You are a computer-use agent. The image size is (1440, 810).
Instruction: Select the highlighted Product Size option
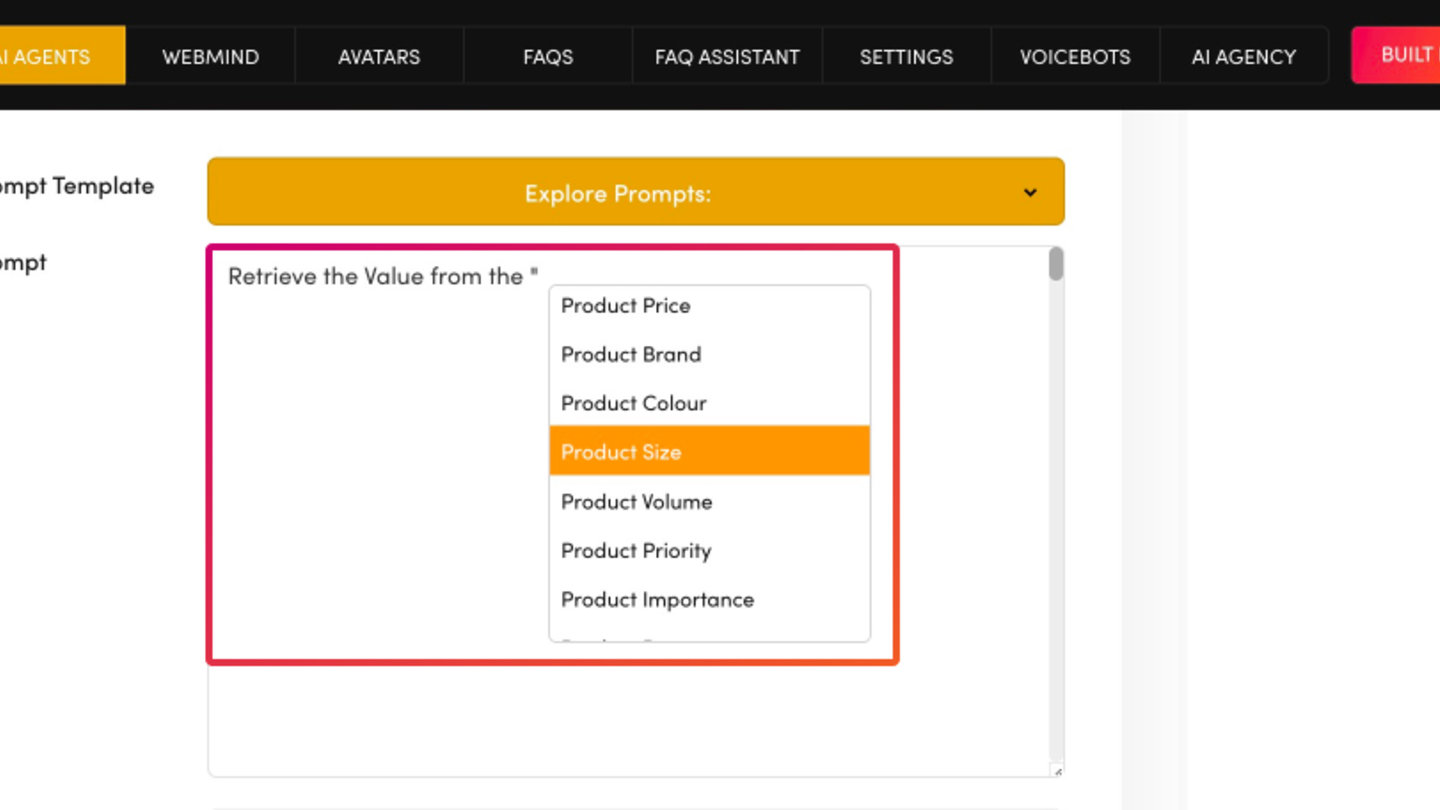621,452
